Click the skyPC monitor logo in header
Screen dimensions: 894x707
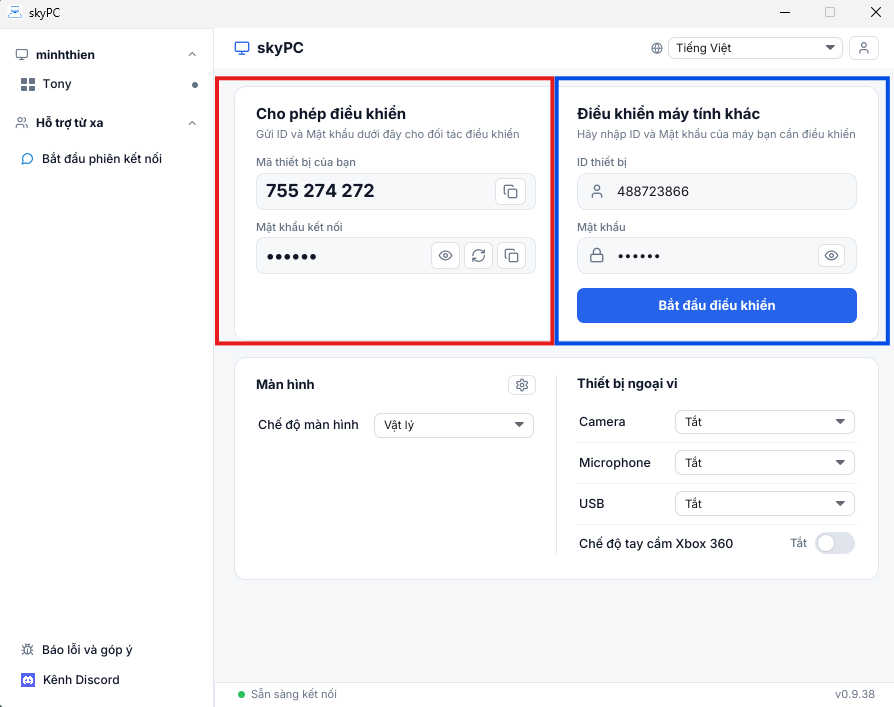pos(242,48)
